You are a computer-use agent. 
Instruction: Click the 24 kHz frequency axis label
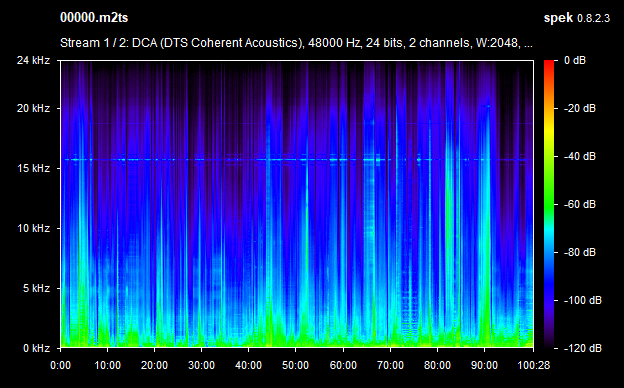(x=33, y=60)
